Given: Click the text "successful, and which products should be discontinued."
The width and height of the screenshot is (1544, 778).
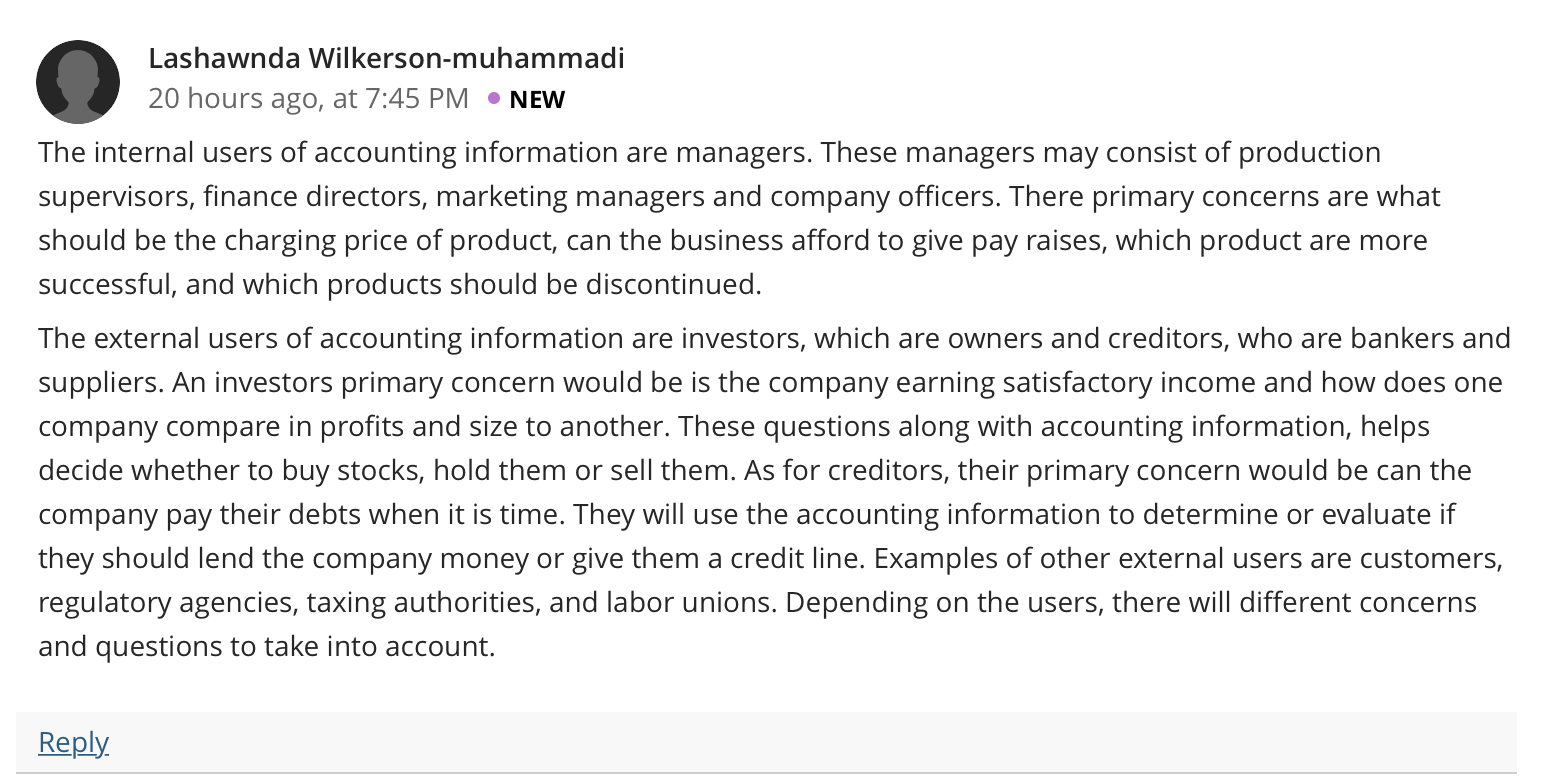Looking at the screenshot, I should pos(400,284).
